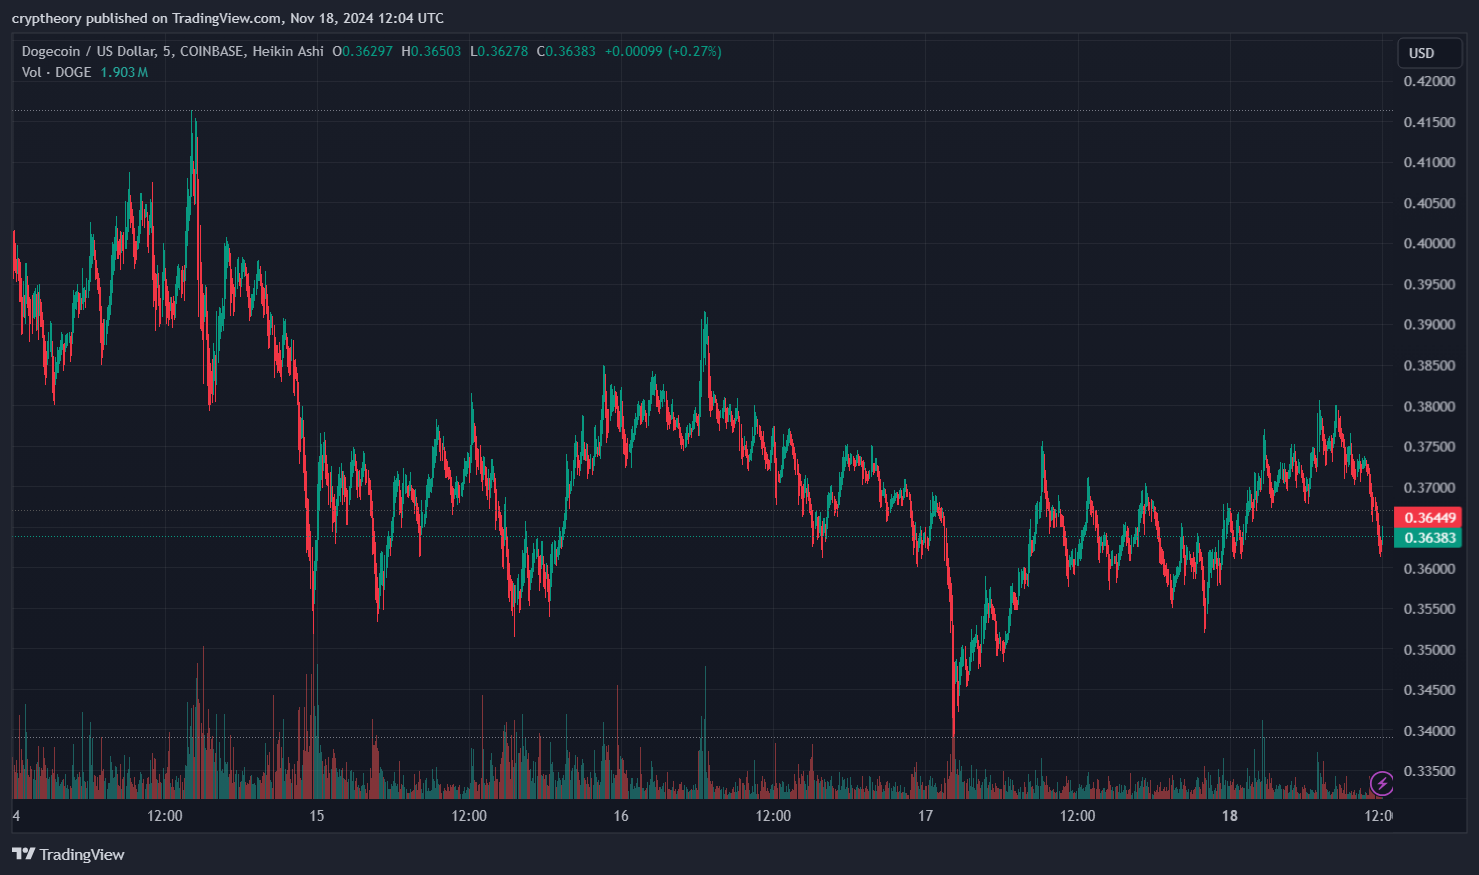1479x875 pixels.
Task: Click the purple lightning bolt icon
Action: tap(1381, 783)
